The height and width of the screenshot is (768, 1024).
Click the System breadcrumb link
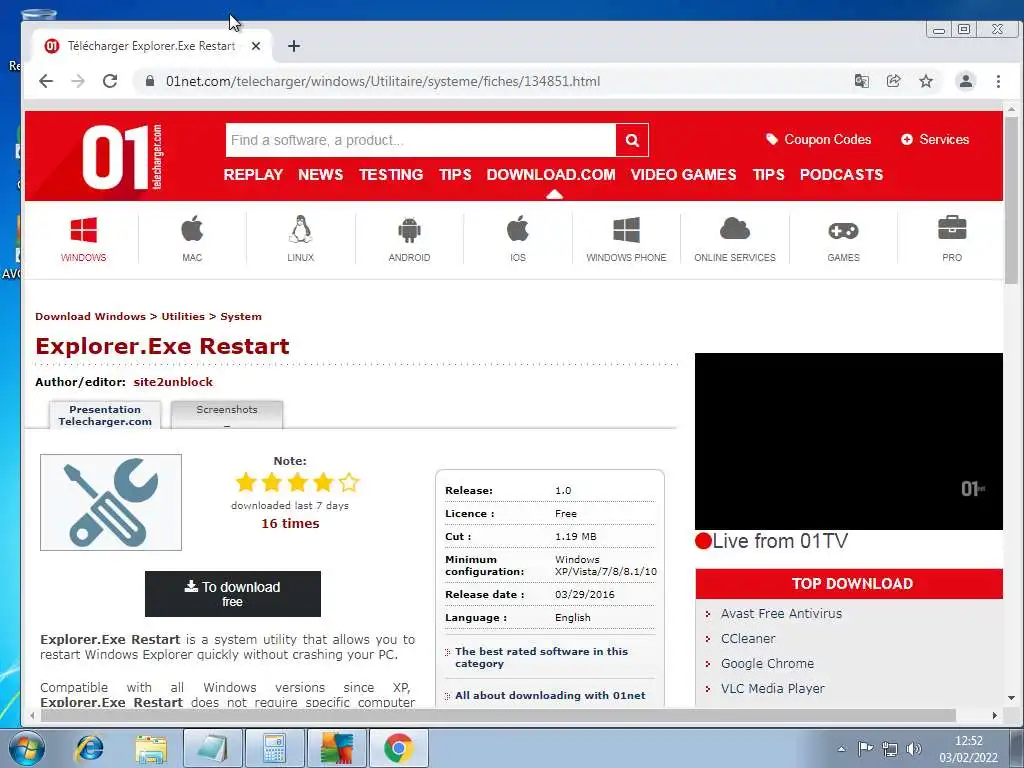(x=241, y=316)
